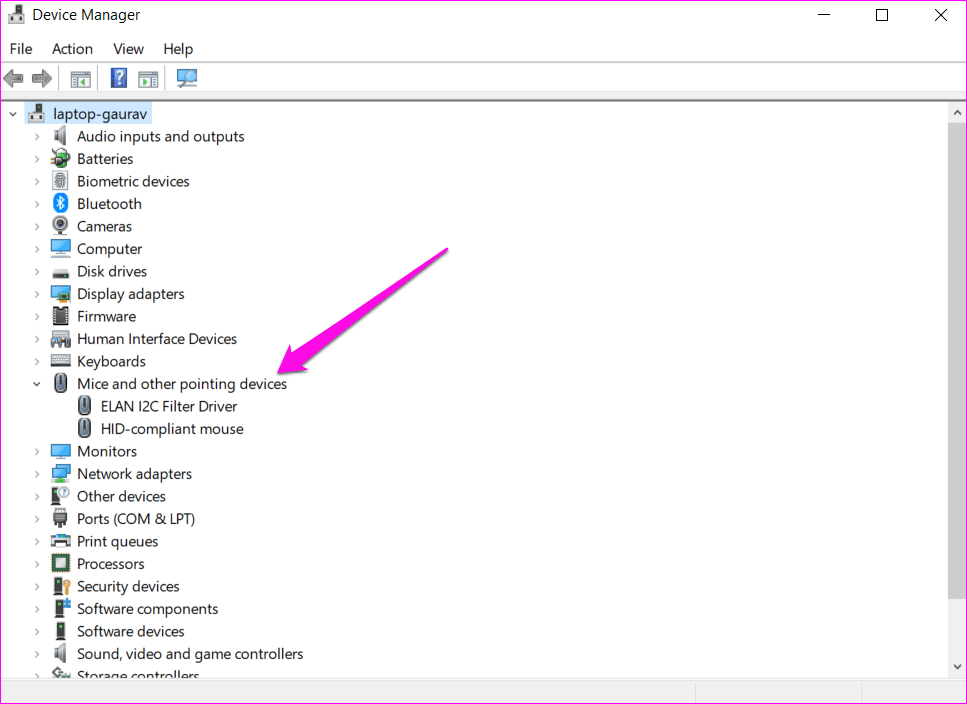The width and height of the screenshot is (967, 704).
Task: Click the Scan for hardware changes icon
Action: click(187, 78)
